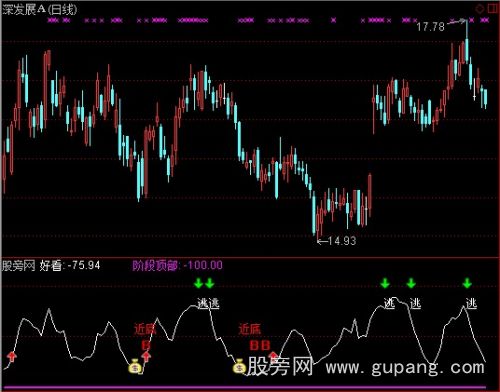Click the fourth 逃 label from the left
The height and width of the screenshot is (392, 500).
pos(415,303)
